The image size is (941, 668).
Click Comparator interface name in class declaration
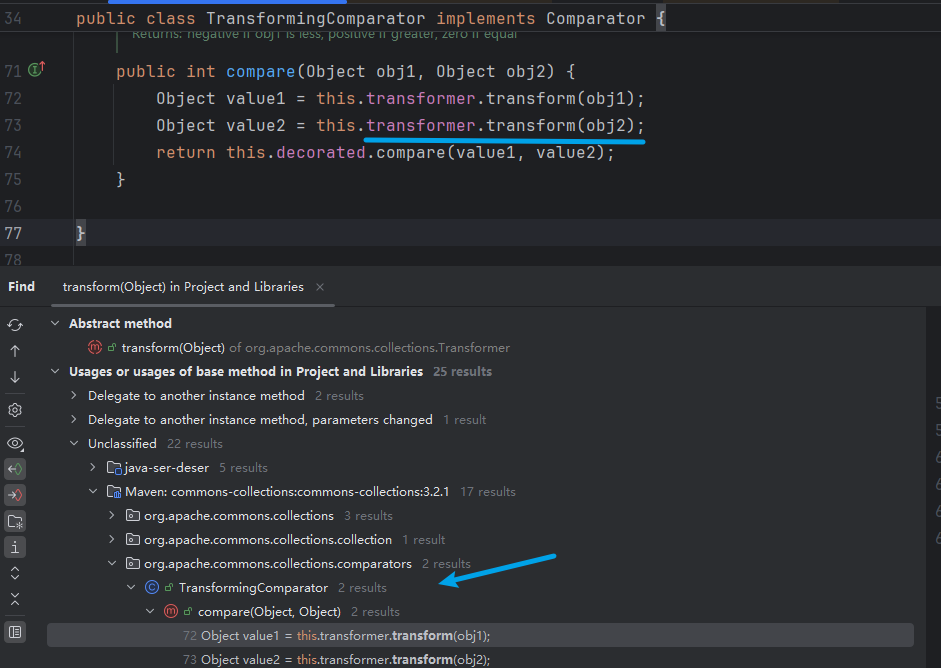point(595,19)
